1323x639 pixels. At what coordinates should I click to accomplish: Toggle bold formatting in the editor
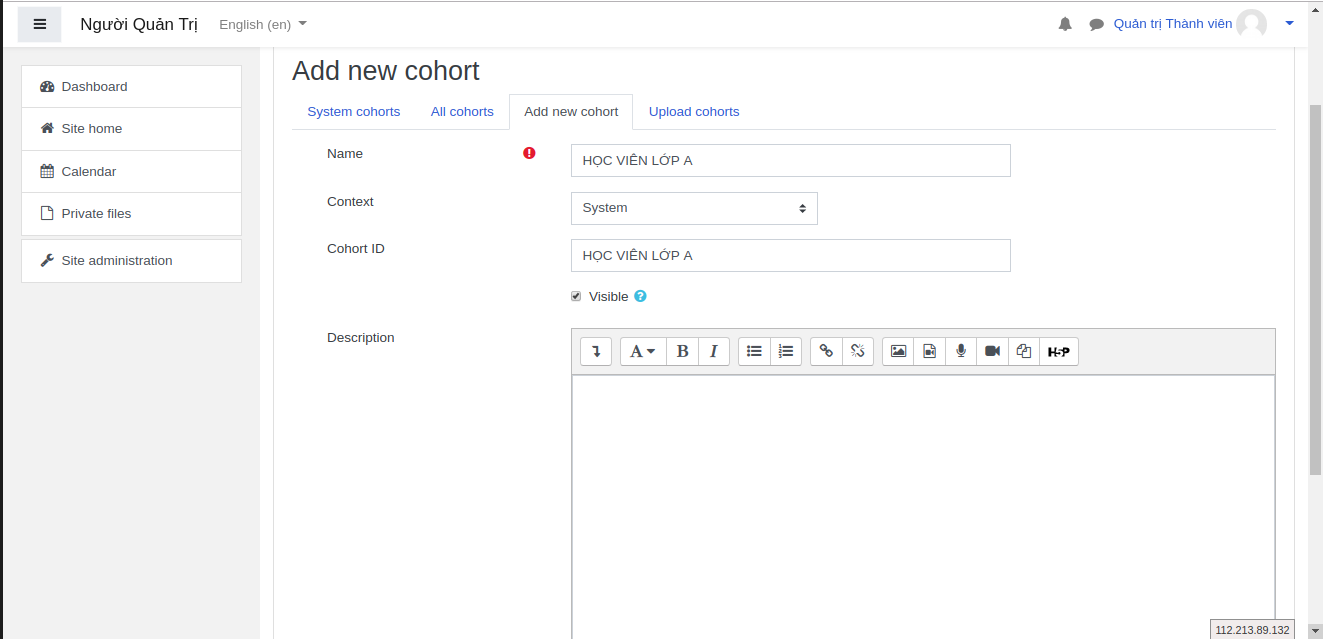tap(682, 351)
